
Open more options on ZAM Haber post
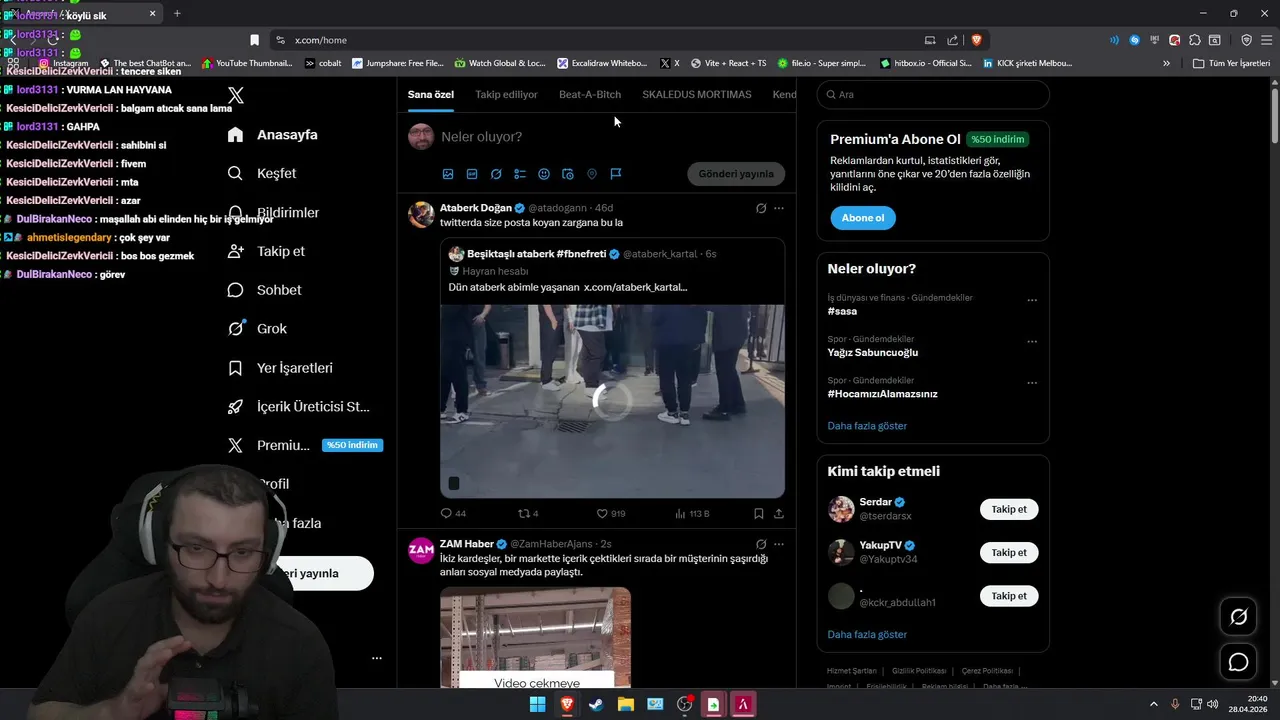(x=779, y=545)
